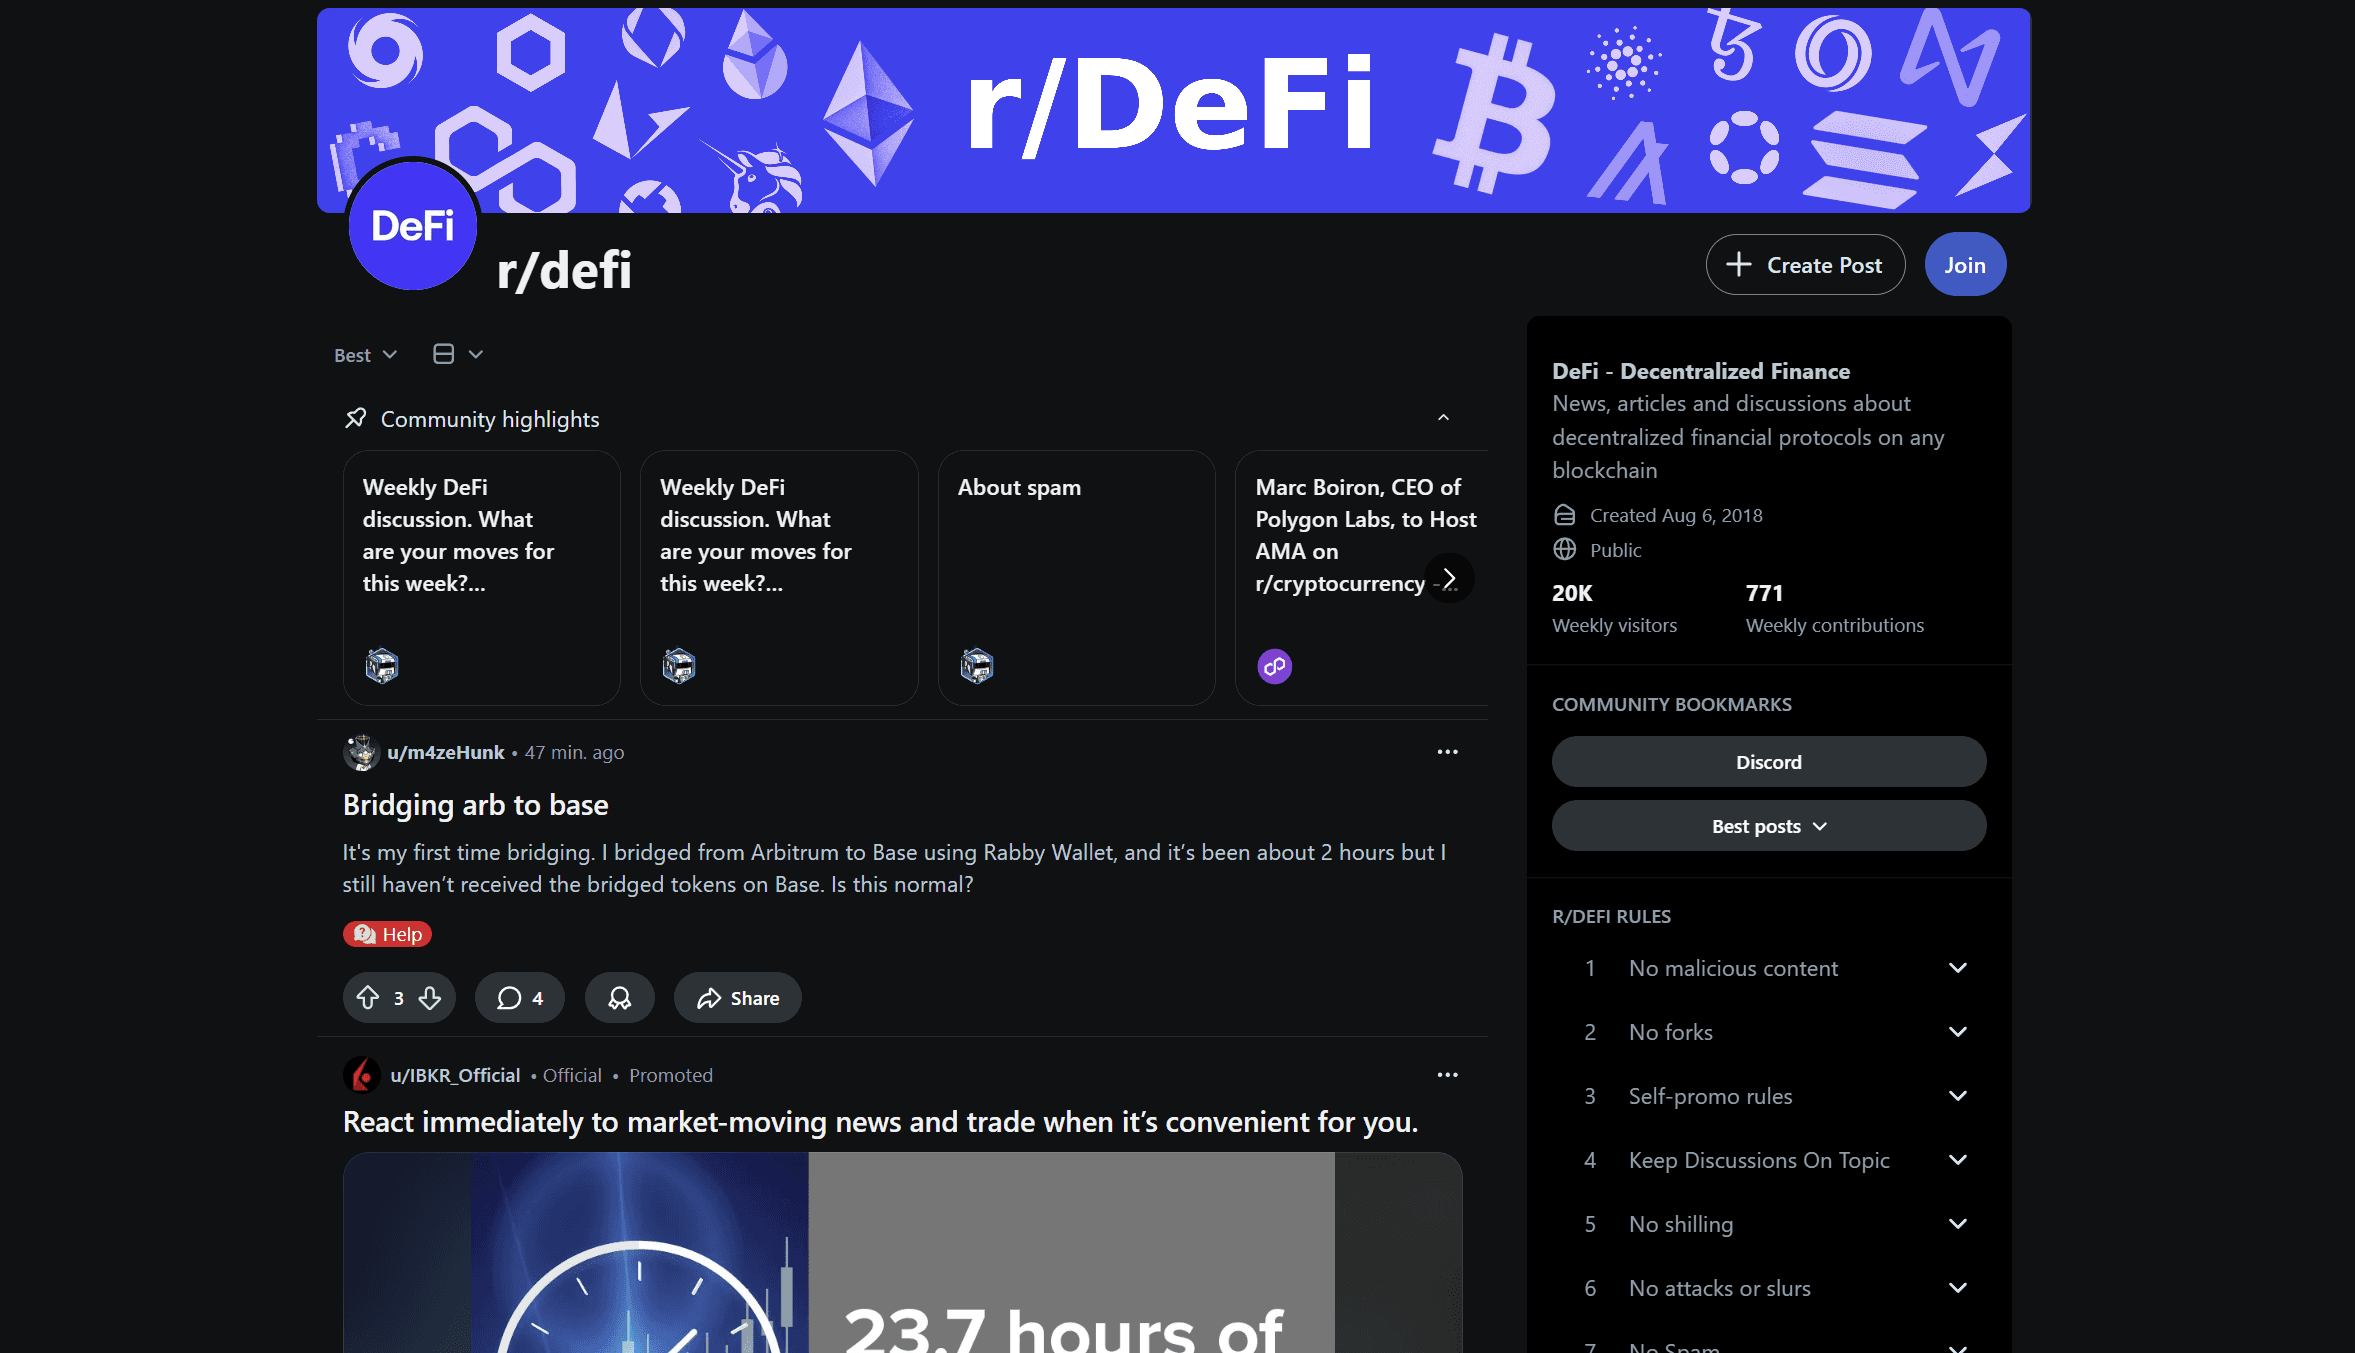Open options menu for IBKR promoted post
This screenshot has height=1353, width=2355.
1447,1075
